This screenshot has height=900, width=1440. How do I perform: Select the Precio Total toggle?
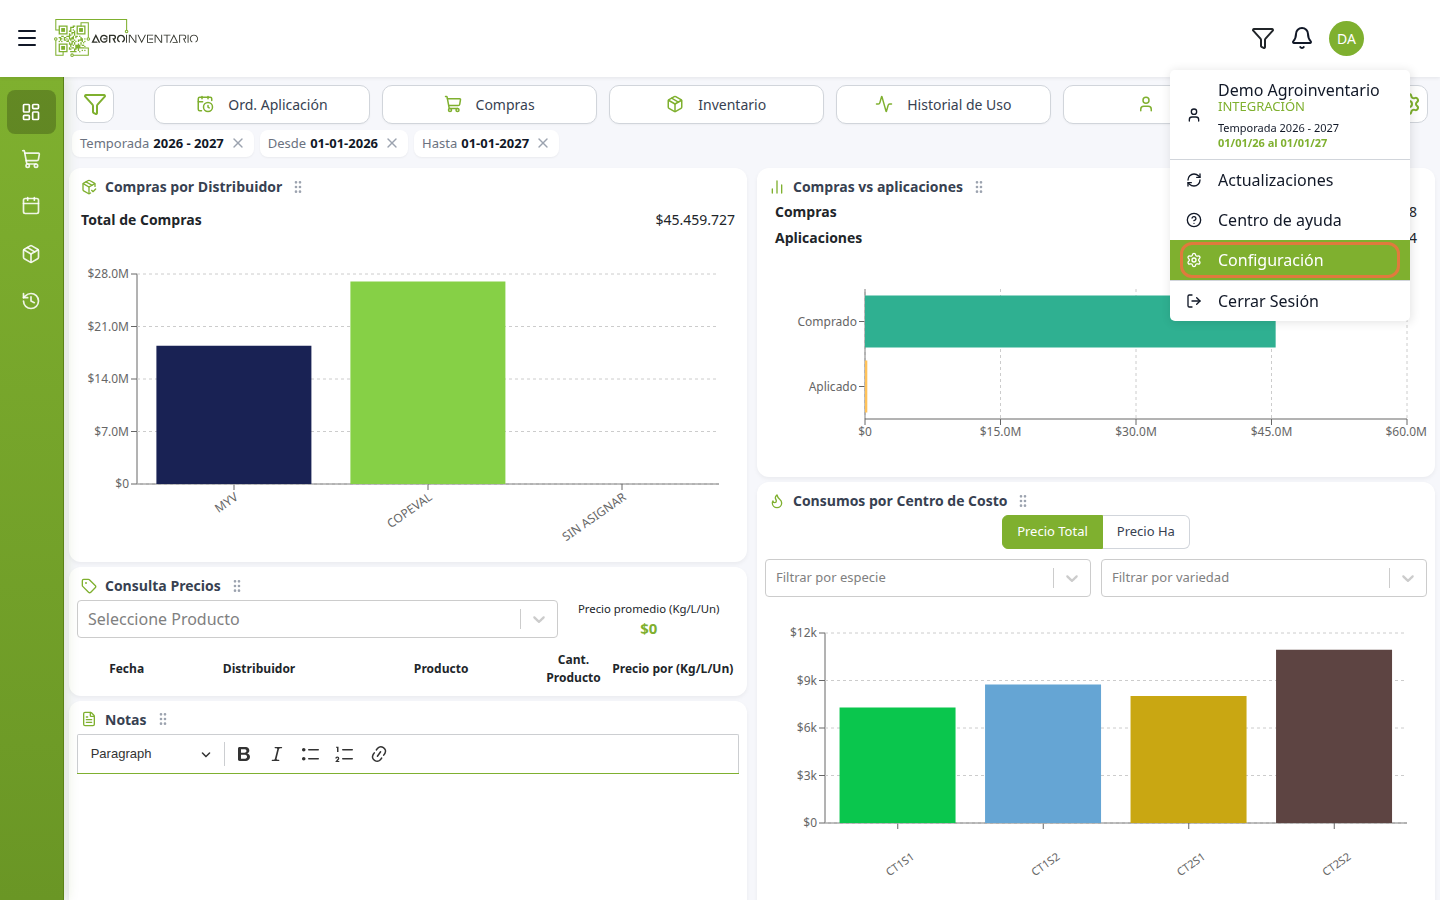point(1052,532)
